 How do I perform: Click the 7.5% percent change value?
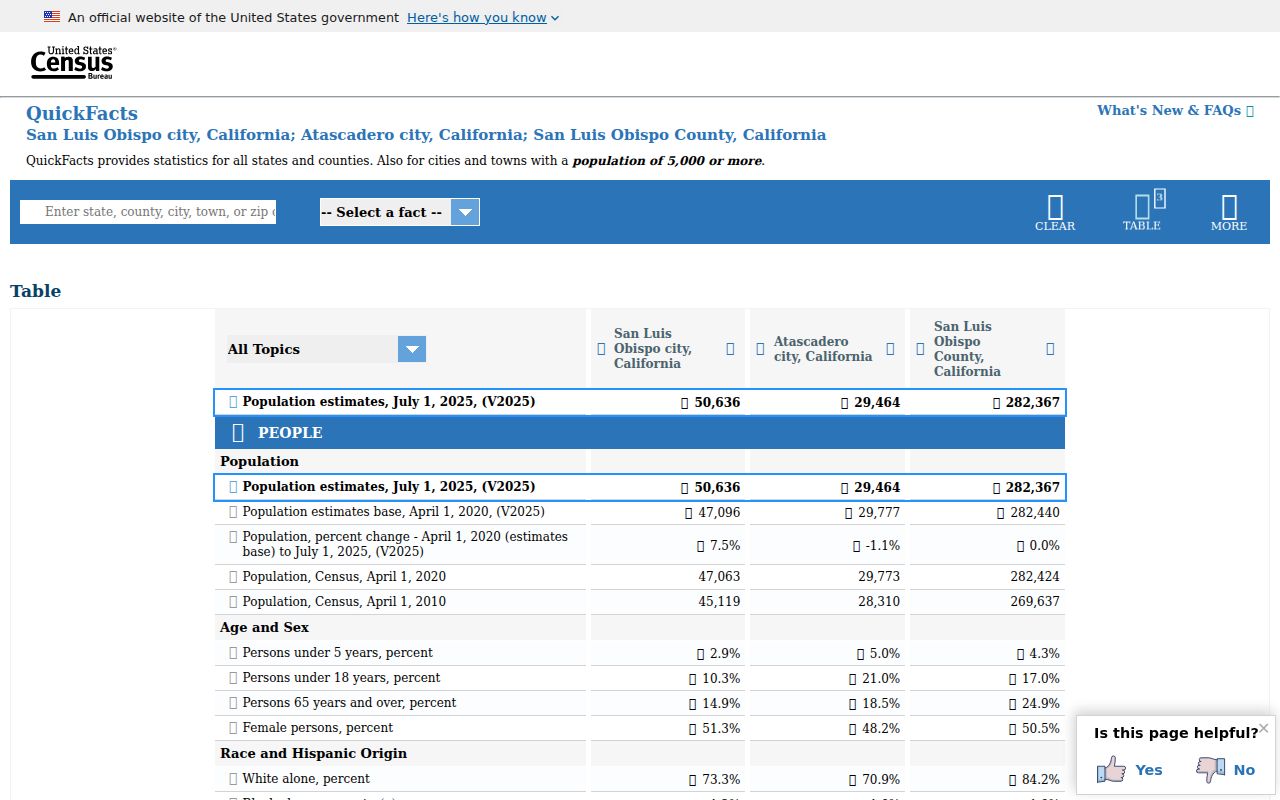(x=725, y=545)
